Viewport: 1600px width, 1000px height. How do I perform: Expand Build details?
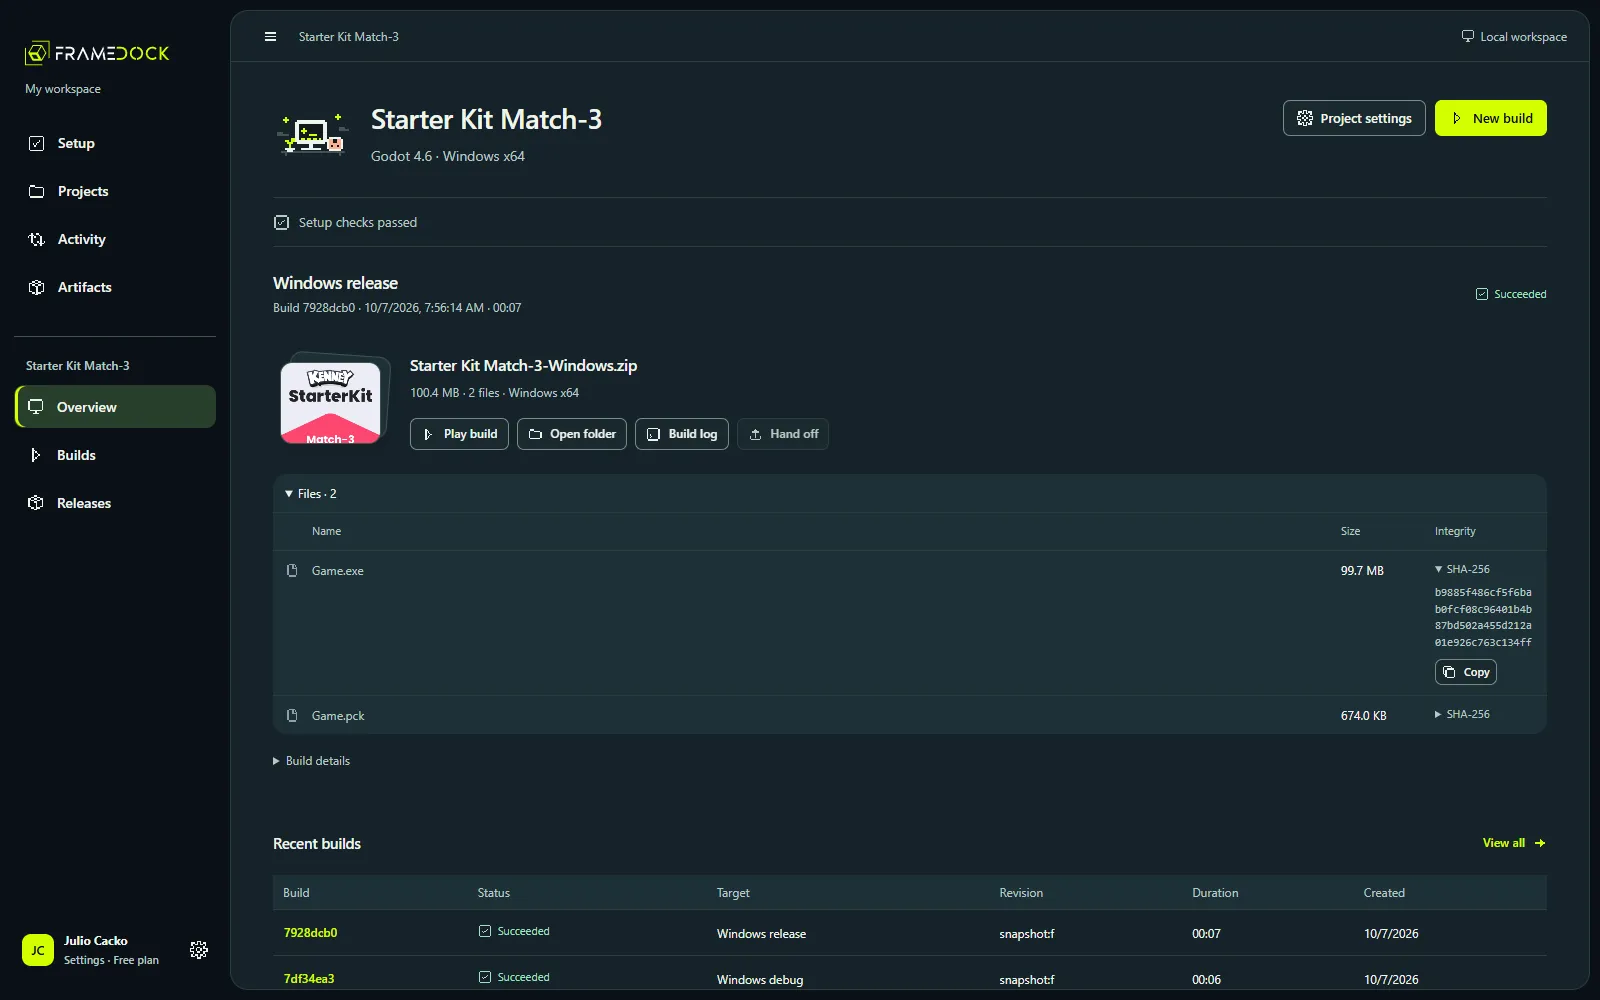tap(312, 761)
